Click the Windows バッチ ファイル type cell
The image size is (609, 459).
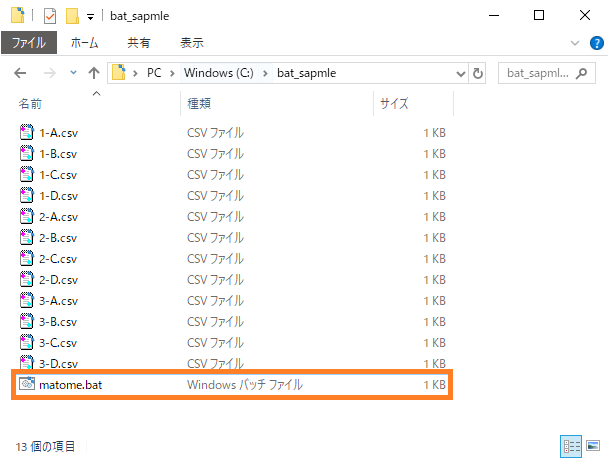(x=245, y=385)
